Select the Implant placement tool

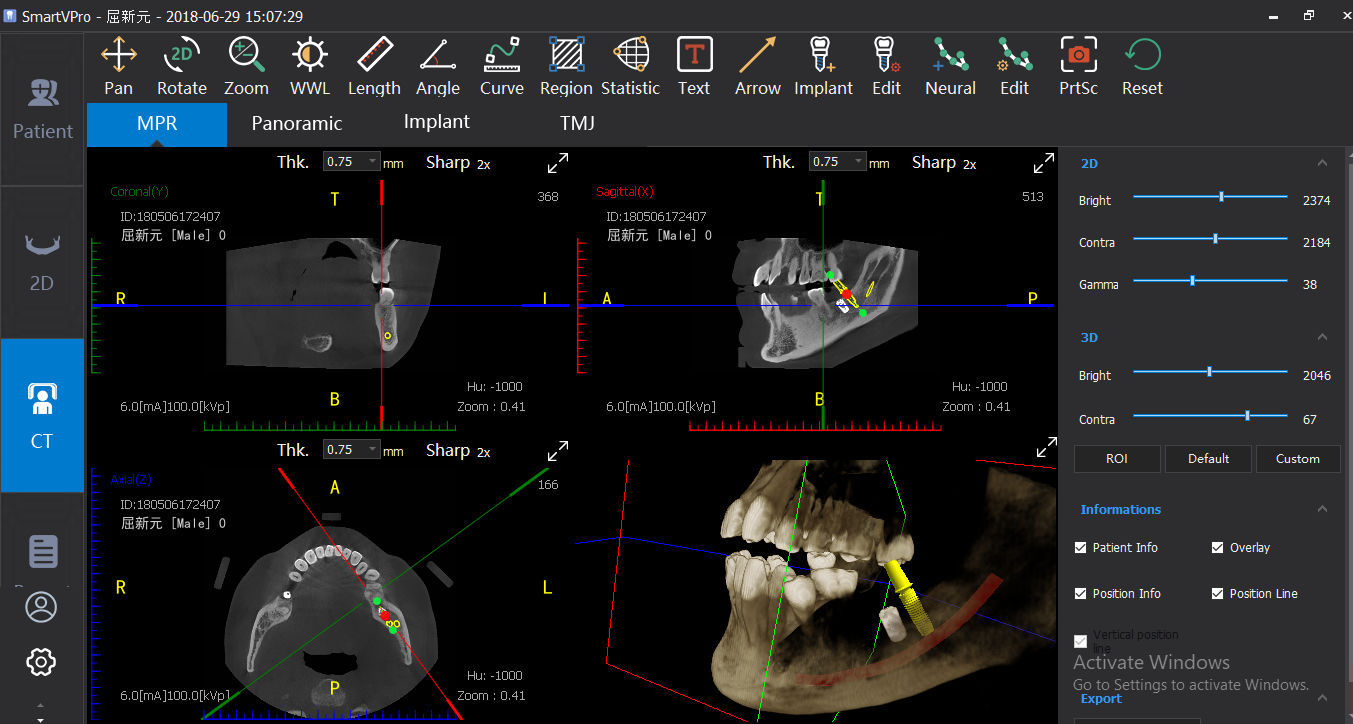(x=823, y=65)
